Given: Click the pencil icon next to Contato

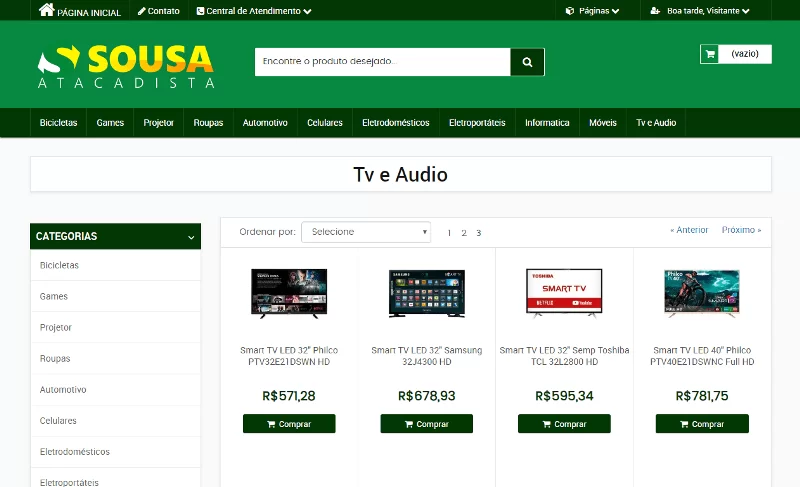Looking at the screenshot, I should 142,11.
